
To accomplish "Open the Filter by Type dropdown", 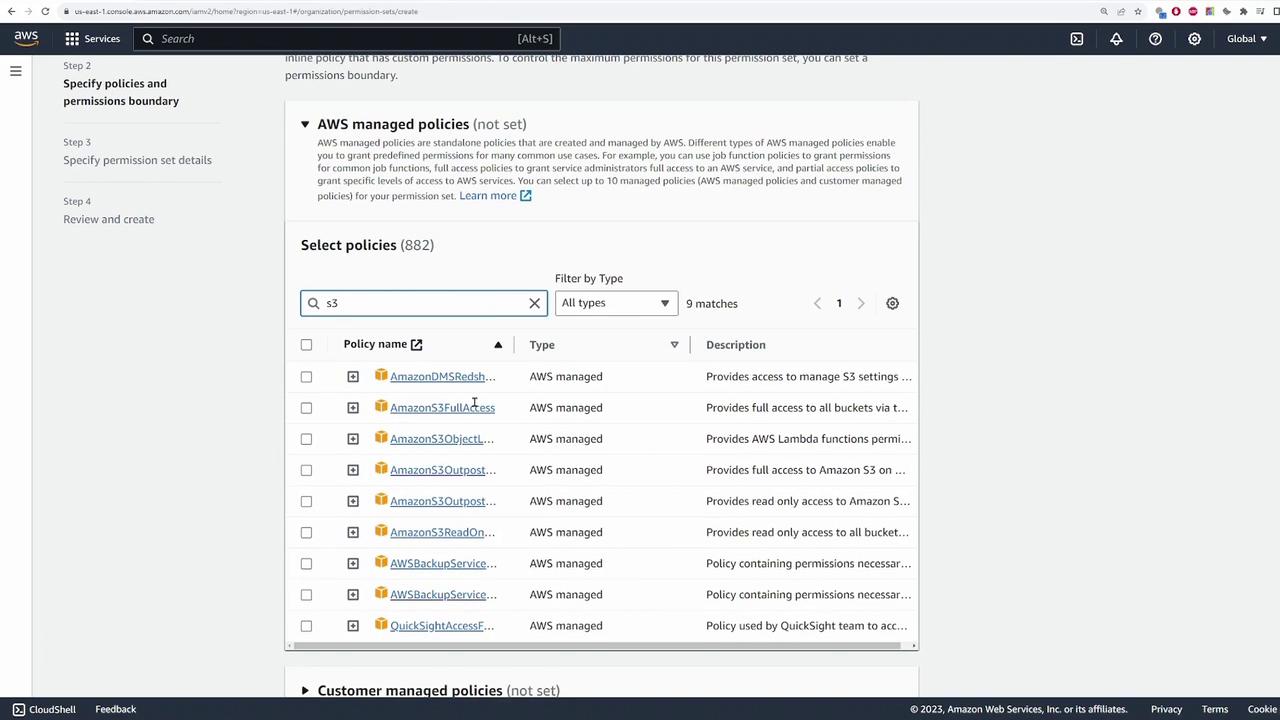I will pyautogui.click(x=616, y=303).
